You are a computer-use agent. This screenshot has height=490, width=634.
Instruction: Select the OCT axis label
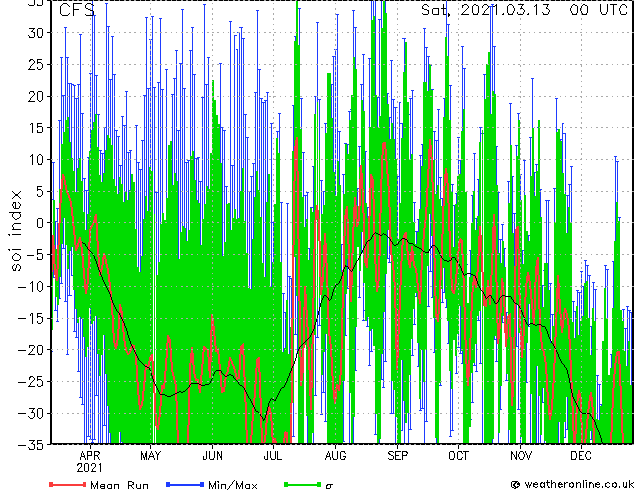459,456
